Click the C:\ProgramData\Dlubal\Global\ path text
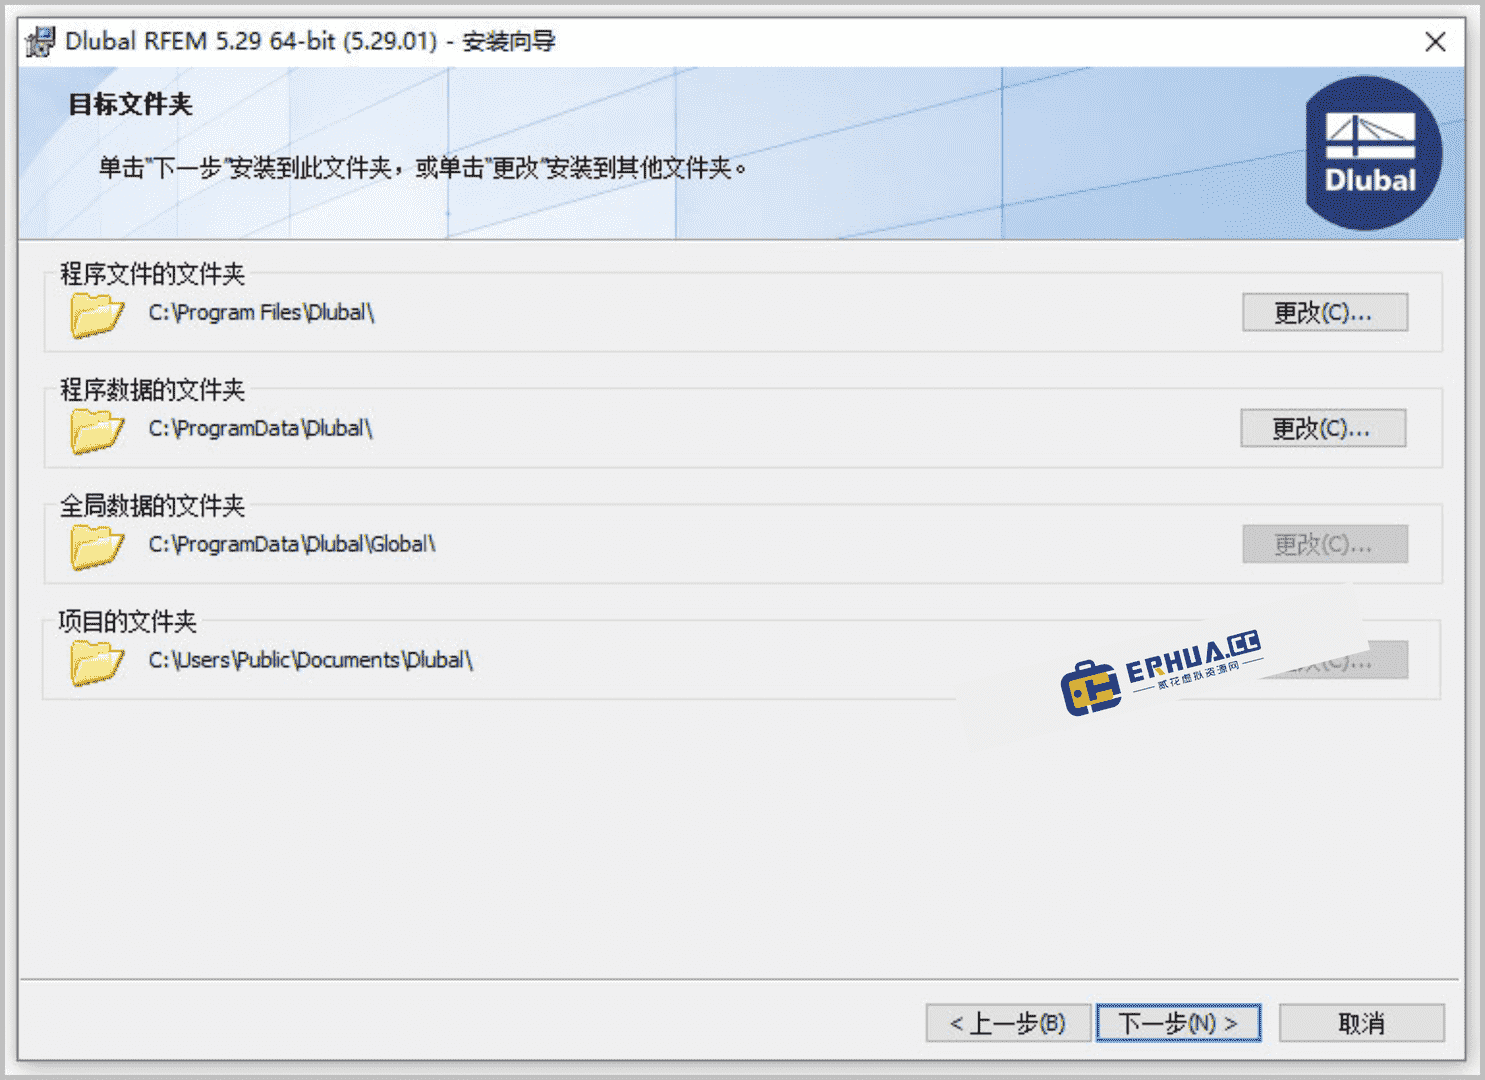 point(292,544)
